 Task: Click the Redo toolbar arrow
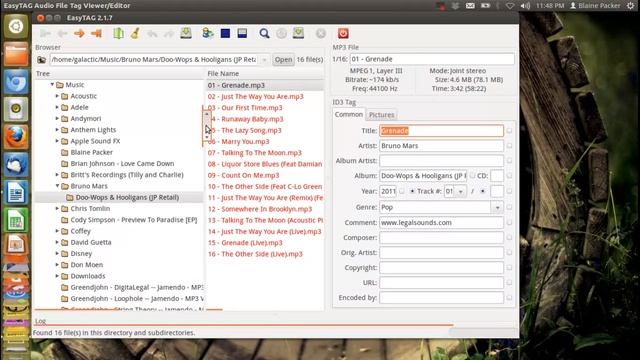point(169,33)
